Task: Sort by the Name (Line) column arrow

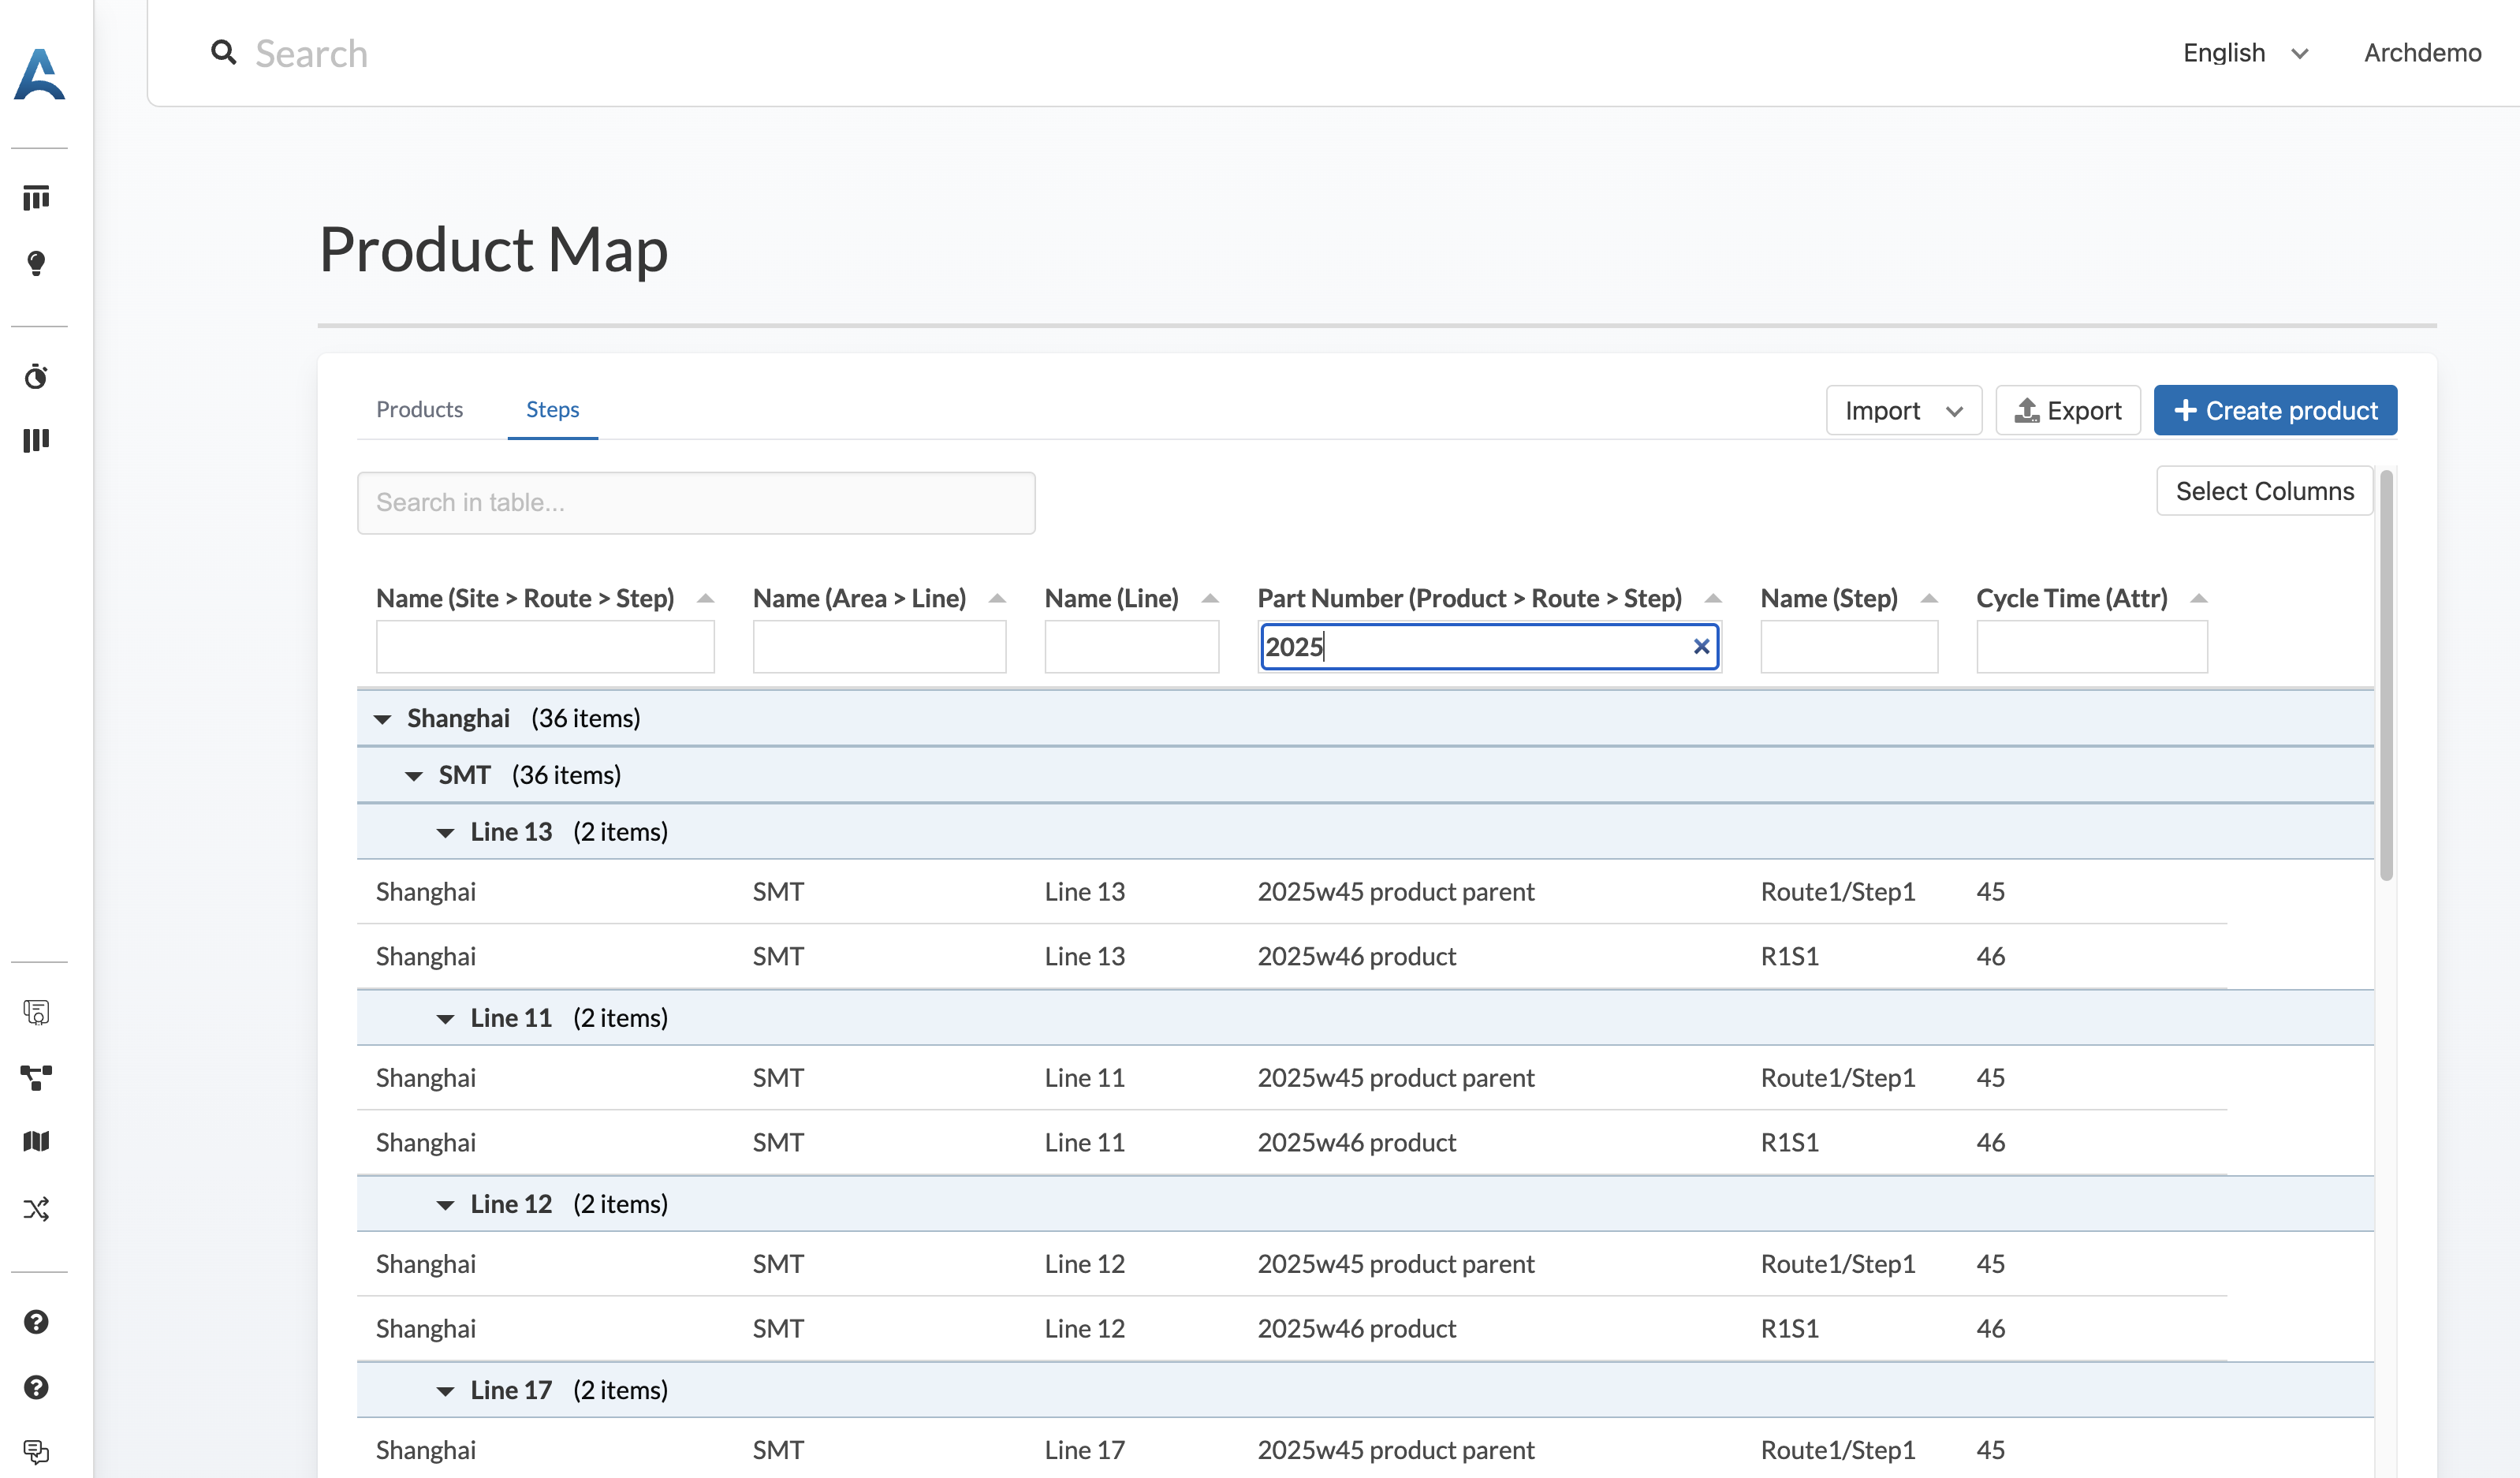Action: coord(1210,599)
